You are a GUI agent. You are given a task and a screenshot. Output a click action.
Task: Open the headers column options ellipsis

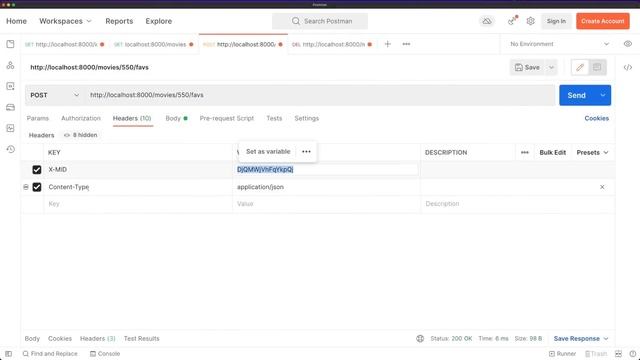524,153
